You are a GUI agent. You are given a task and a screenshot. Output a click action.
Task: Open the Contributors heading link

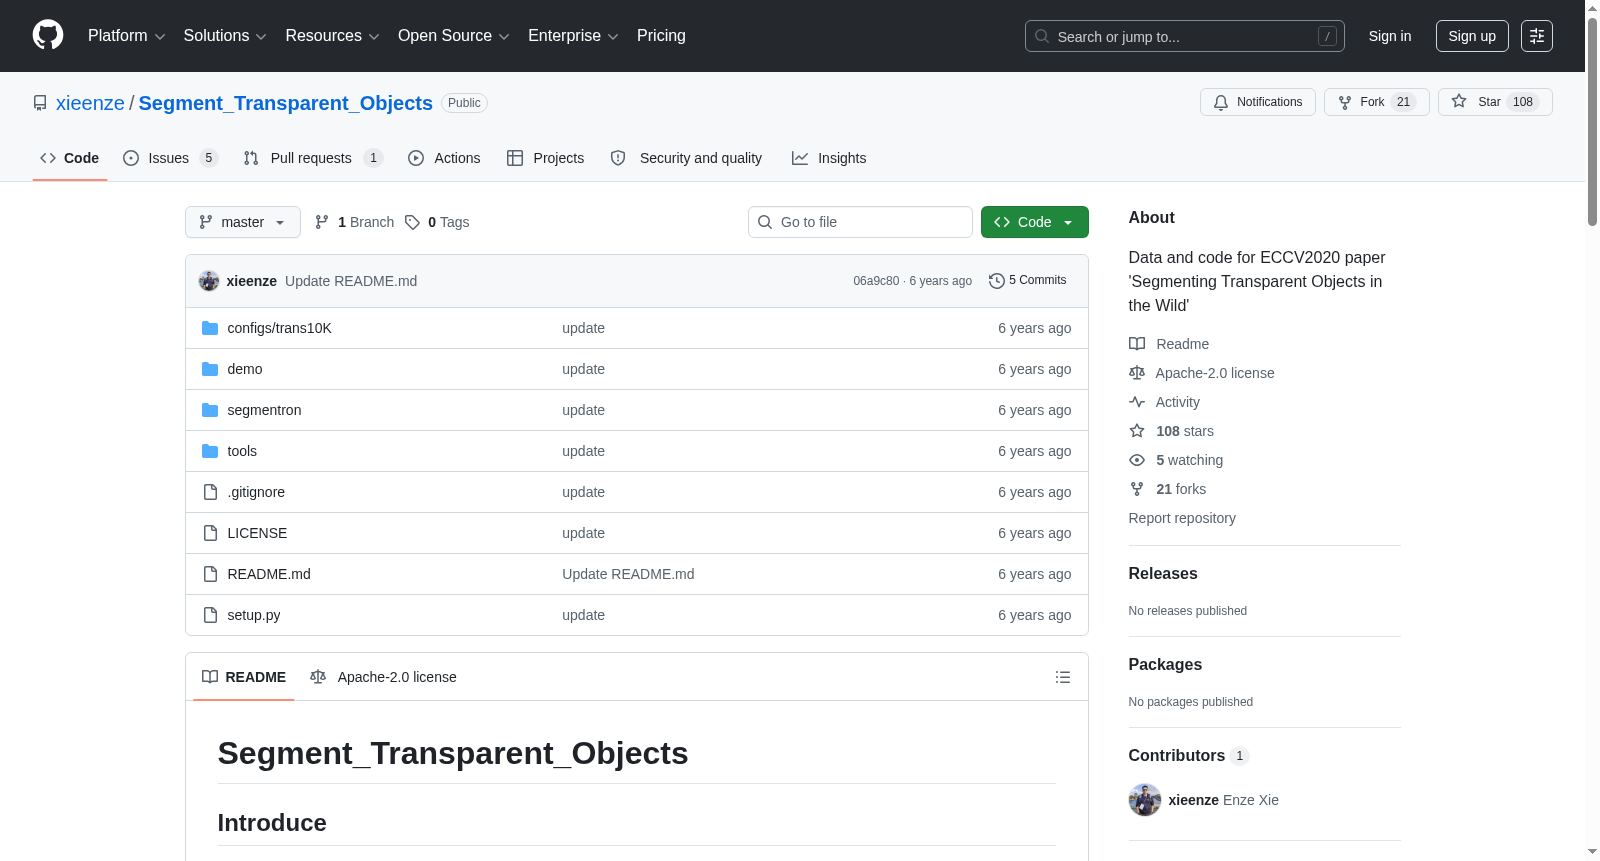pos(1189,755)
